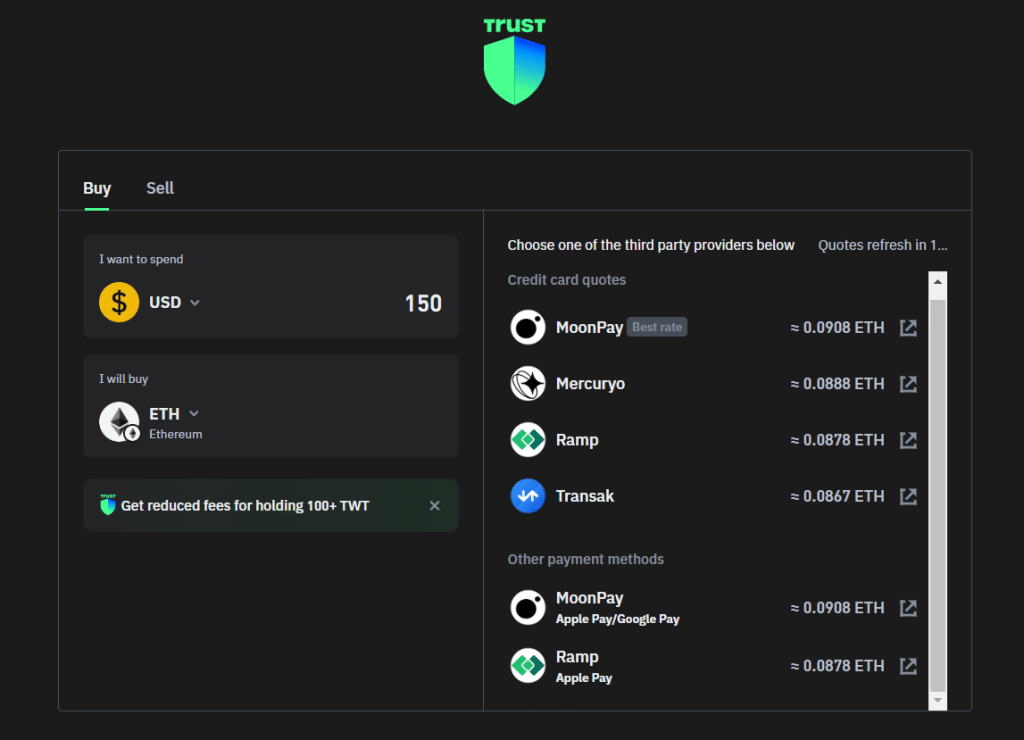This screenshot has width=1024, height=740.
Task: Choose Mercuryo as provider
Action: pos(714,383)
